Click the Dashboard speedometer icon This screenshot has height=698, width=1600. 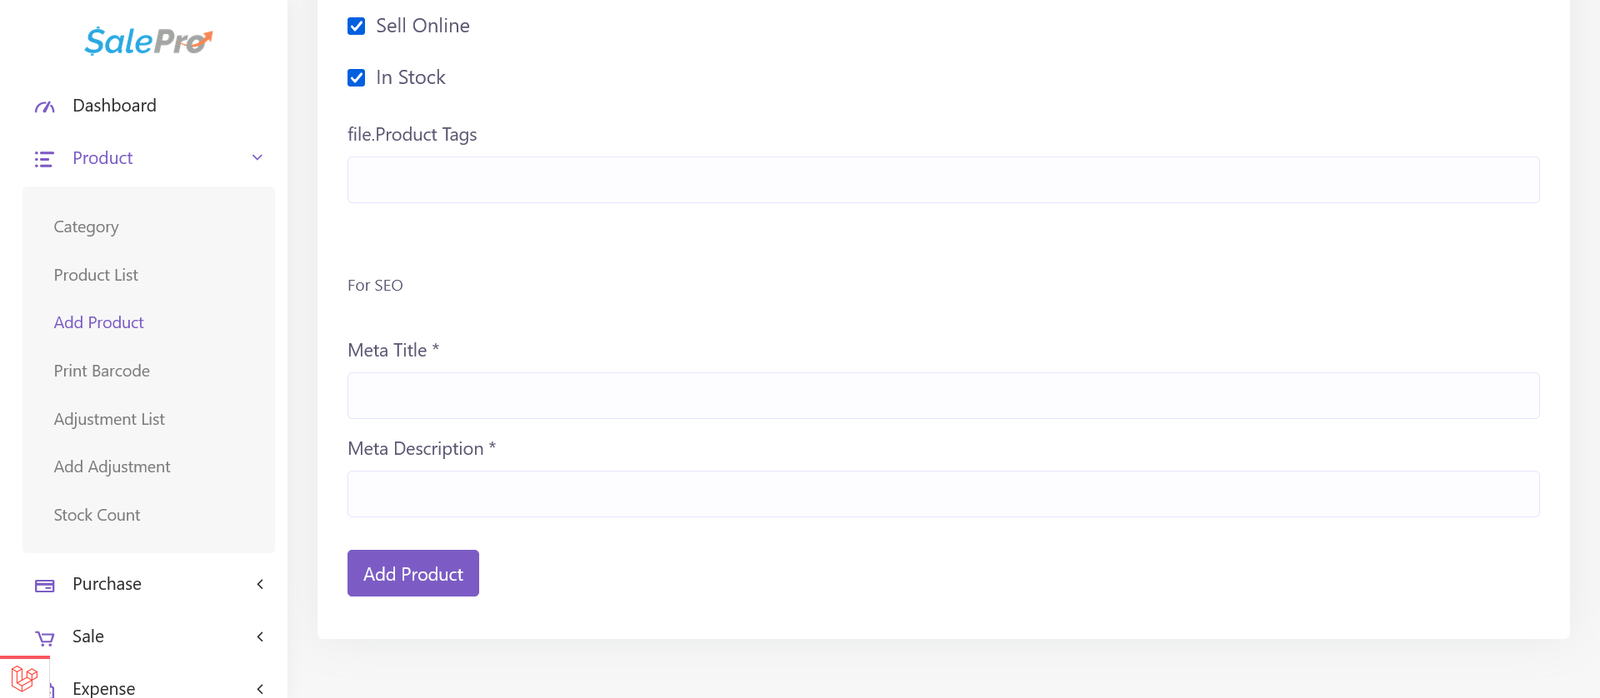pyautogui.click(x=45, y=106)
